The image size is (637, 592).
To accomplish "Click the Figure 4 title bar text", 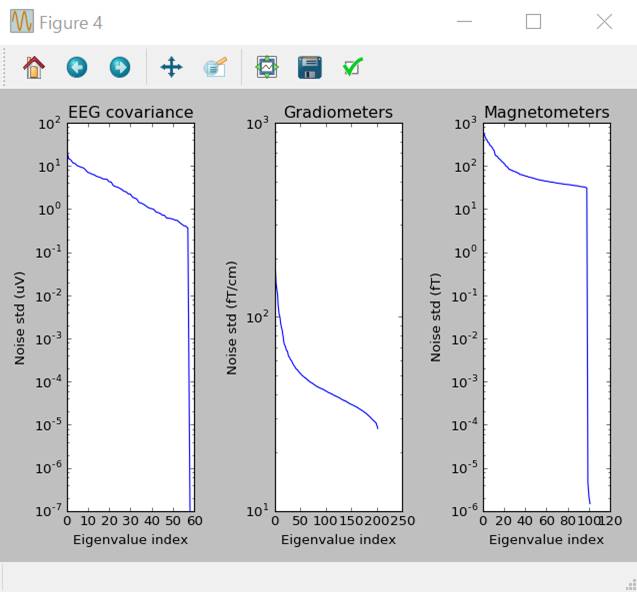I will click(x=71, y=22).
